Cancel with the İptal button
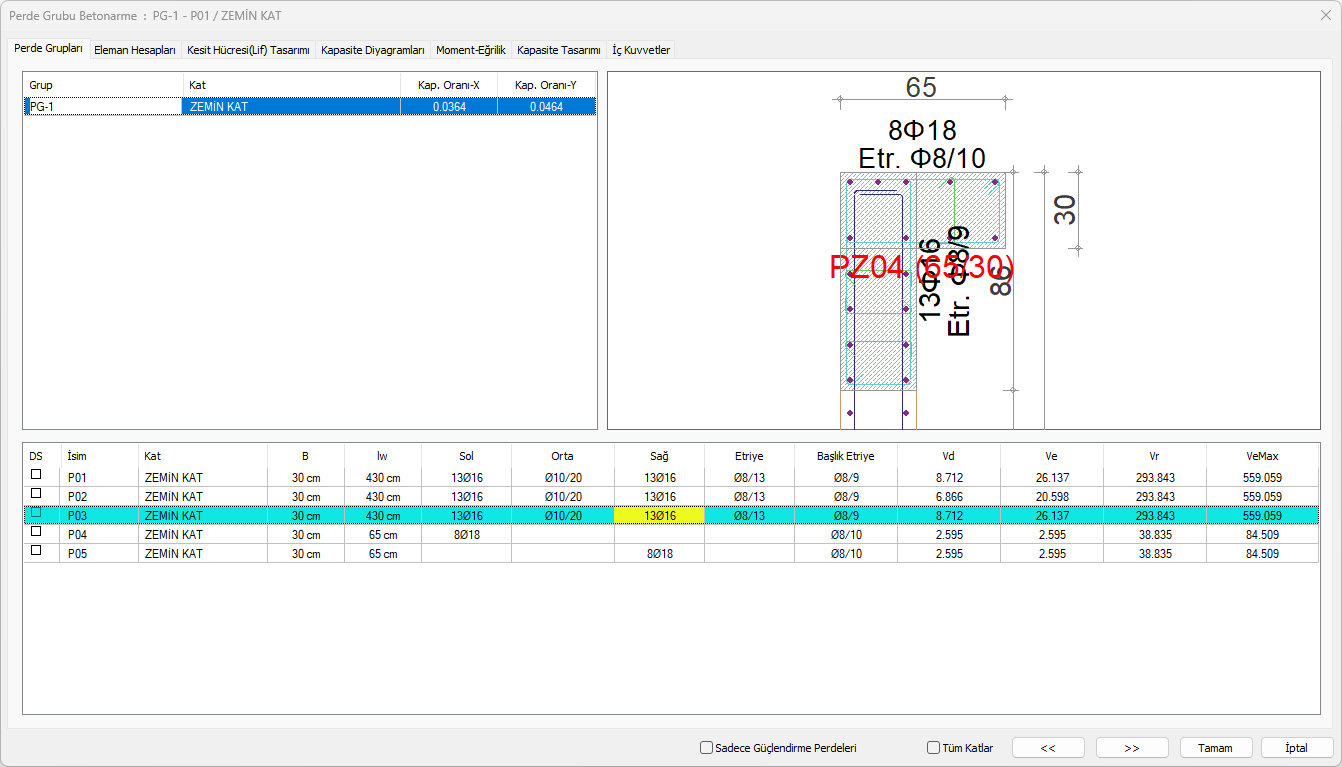Screen dimensions: 1342x767 click(1297, 748)
